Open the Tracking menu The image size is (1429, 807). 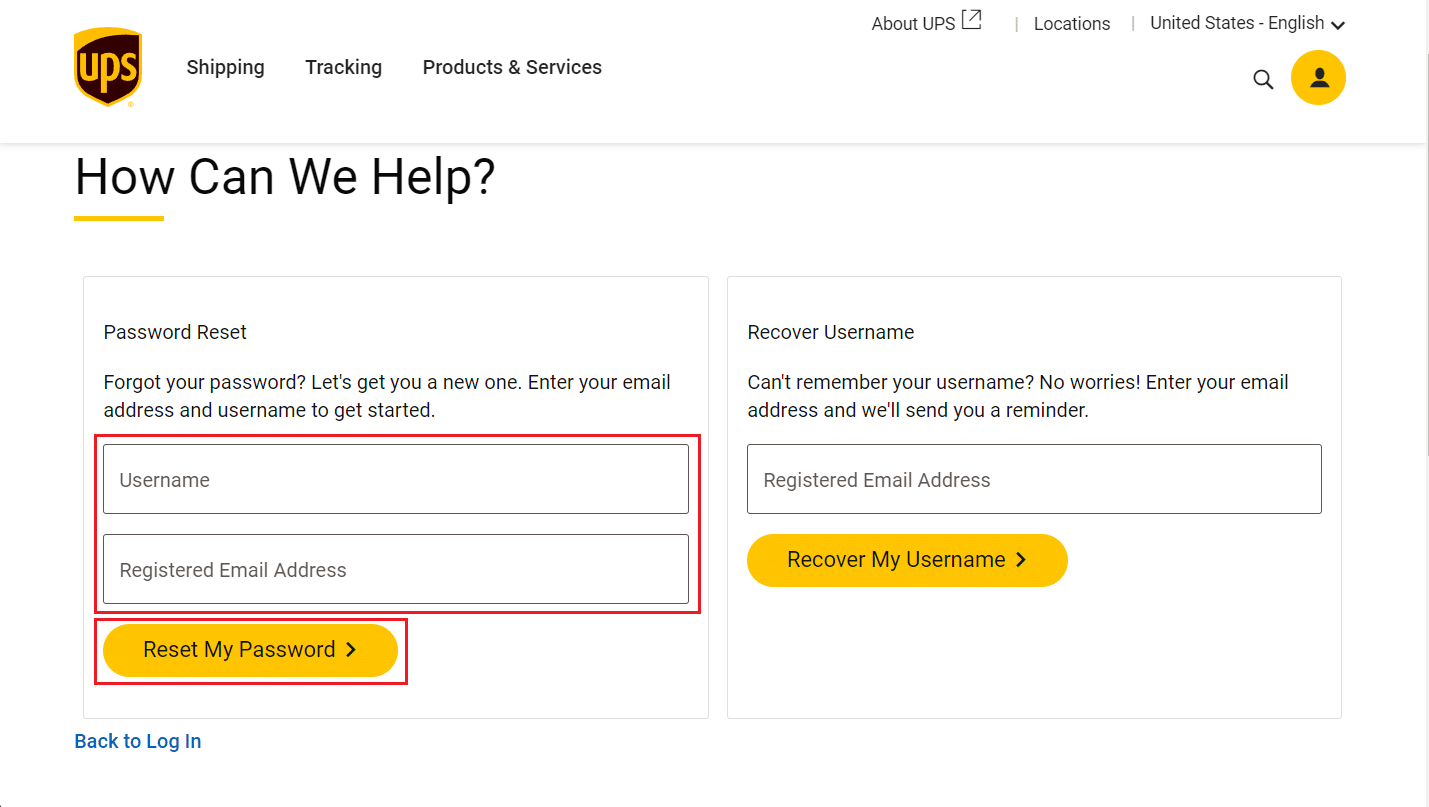[x=344, y=67]
